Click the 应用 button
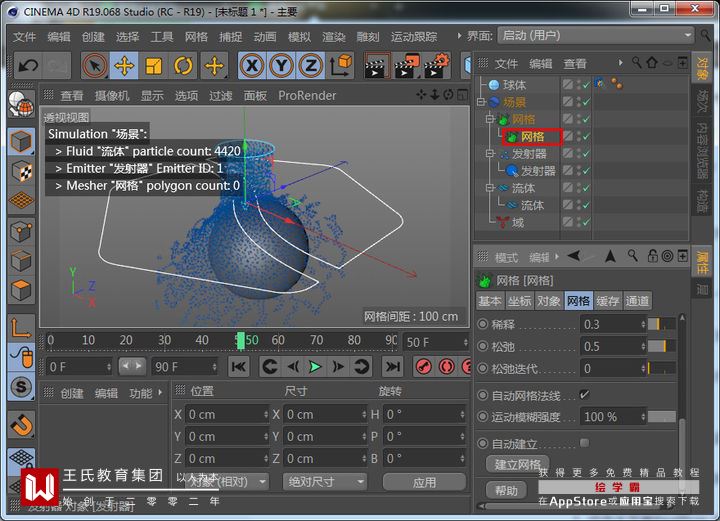720x521 pixels. tap(424, 482)
